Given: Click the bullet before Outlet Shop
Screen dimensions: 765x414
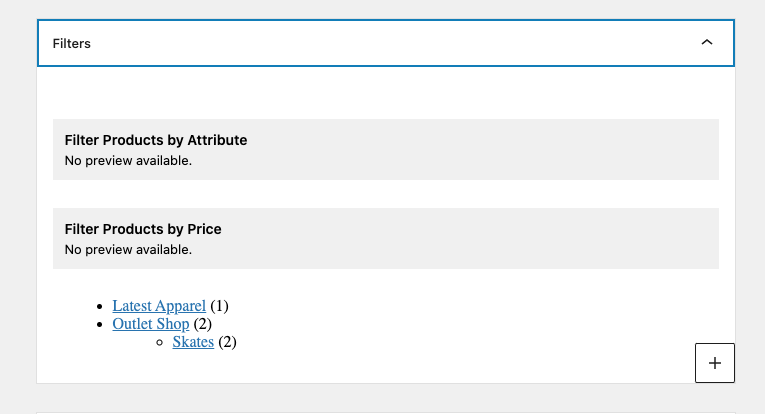Looking at the screenshot, I should (x=100, y=325).
